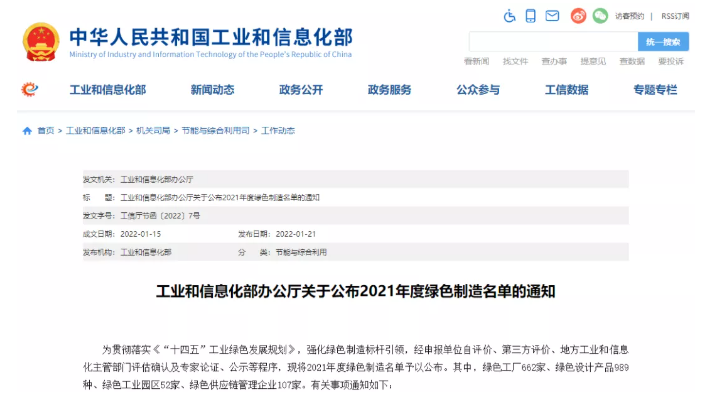This screenshot has height=415, width=708.
Task: Select 找文件 quick link
Action: [x=516, y=61]
